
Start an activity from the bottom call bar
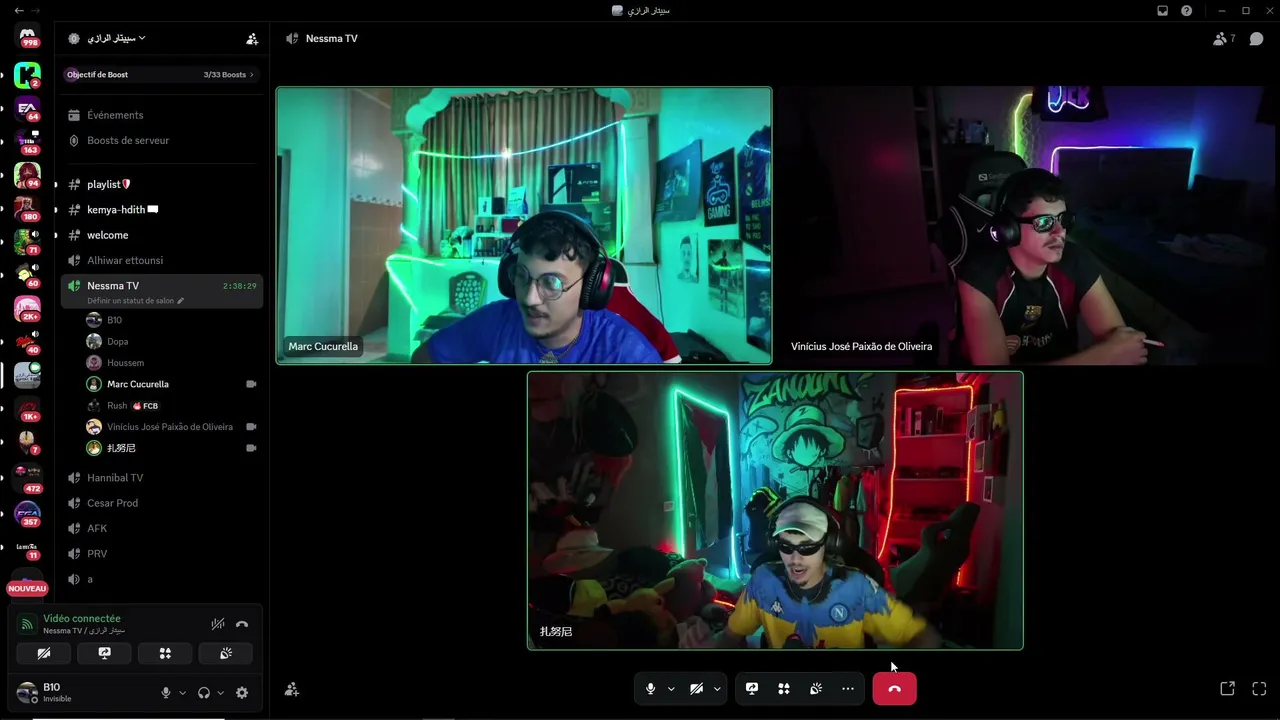tap(784, 688)
